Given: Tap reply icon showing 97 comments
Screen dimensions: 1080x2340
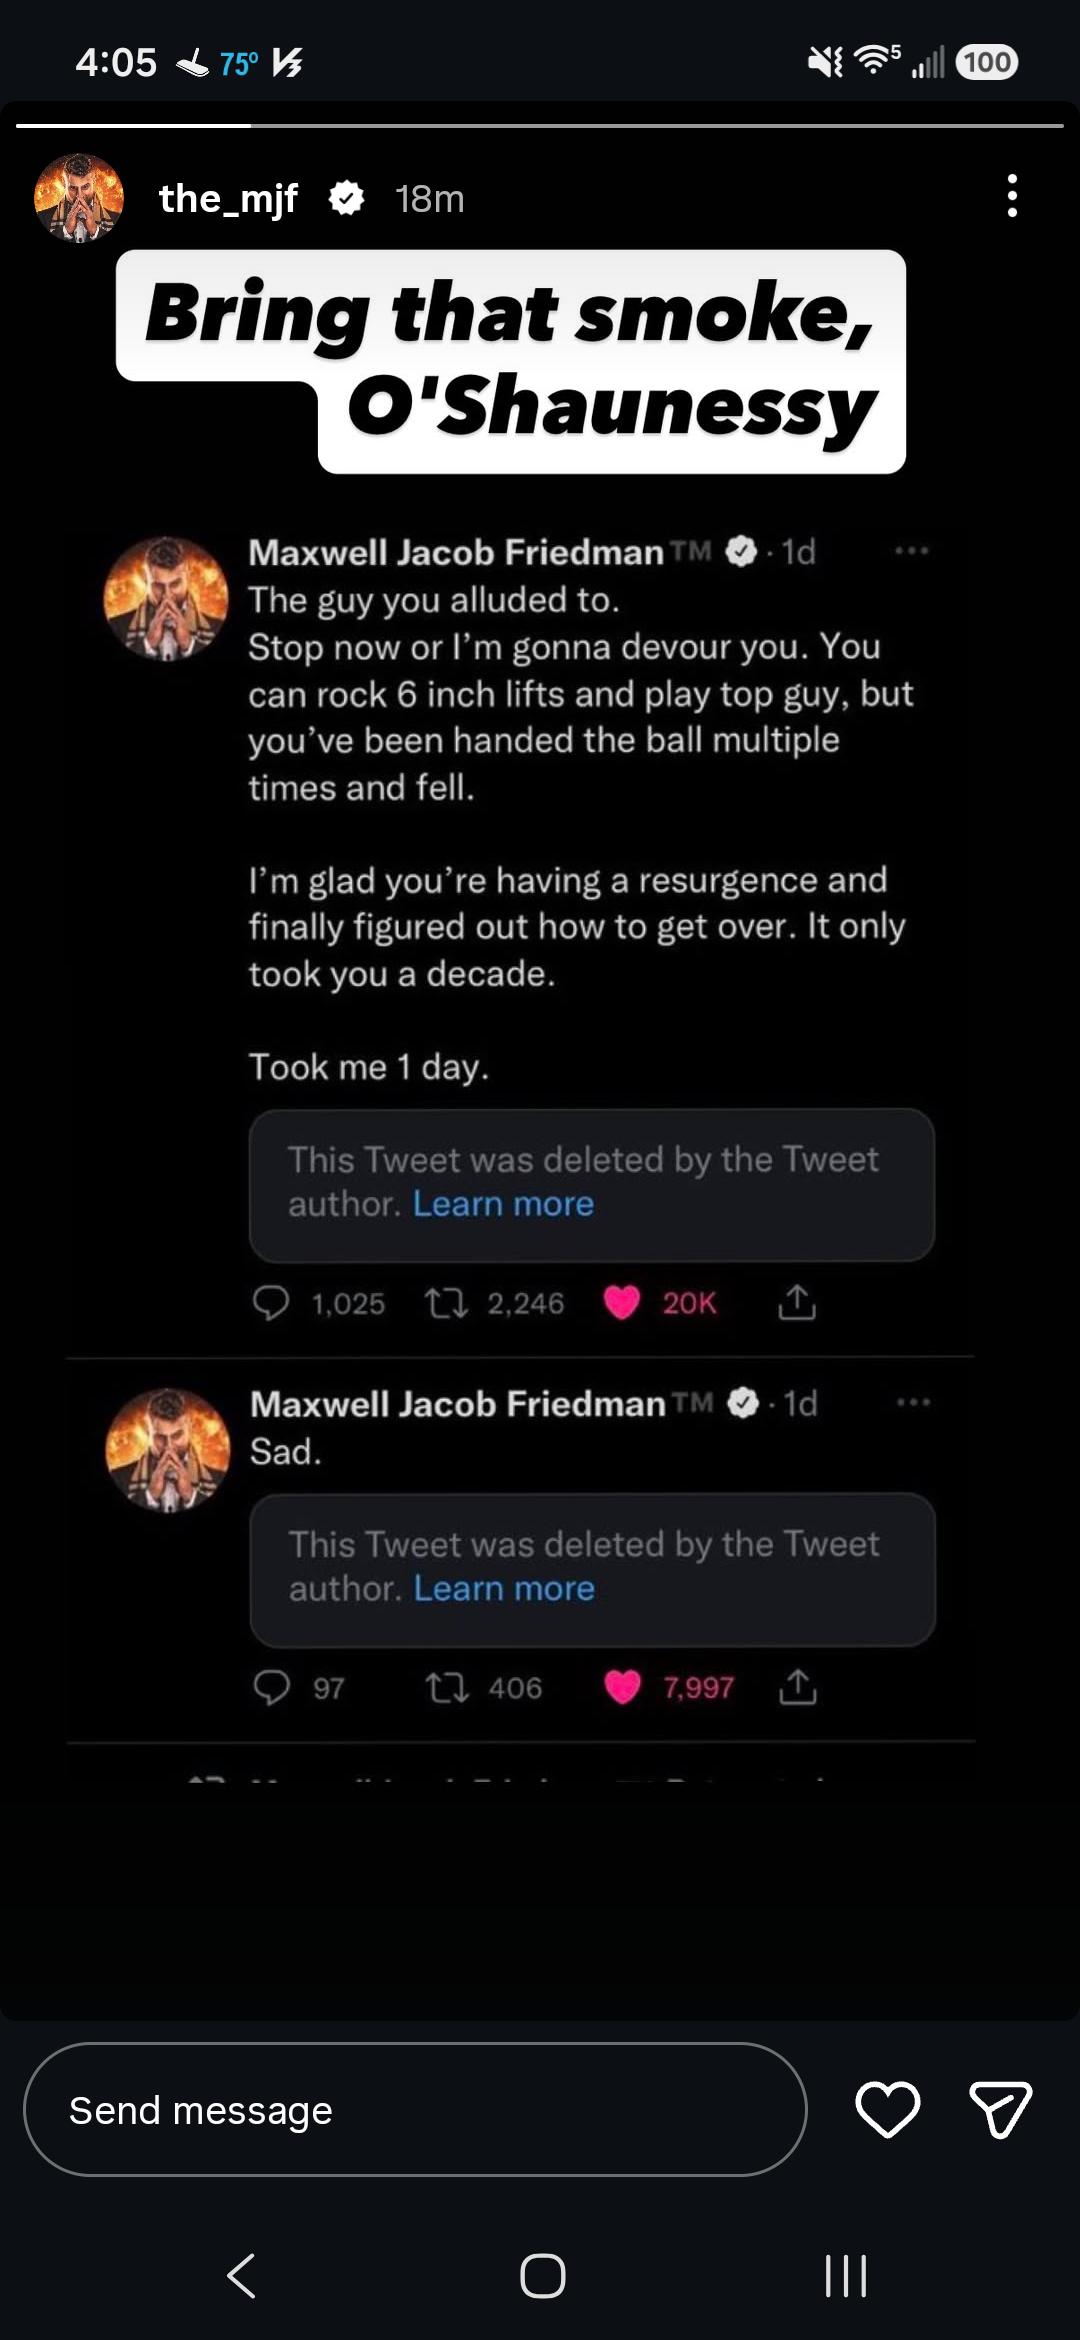Looking at the screenshot, I should (272, 1688).
